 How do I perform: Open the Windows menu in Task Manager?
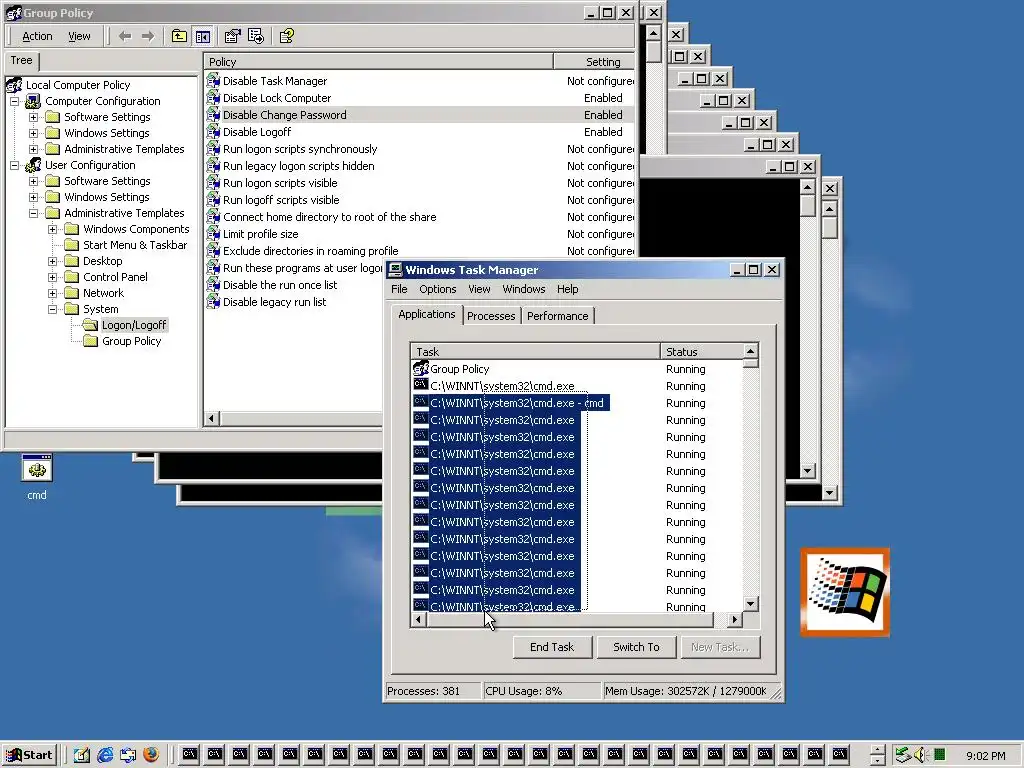coord(524,289)
